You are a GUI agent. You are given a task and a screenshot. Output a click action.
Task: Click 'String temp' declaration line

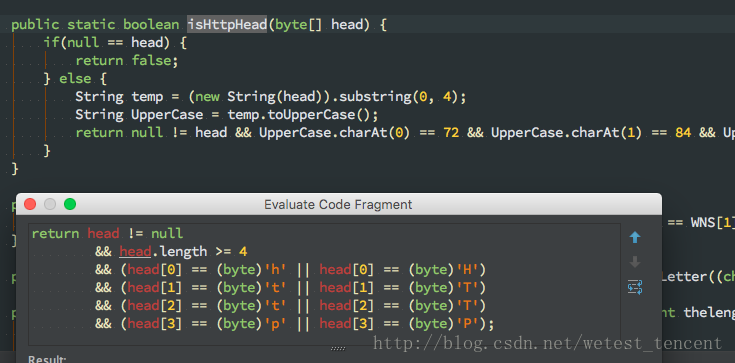pos(271,97)
